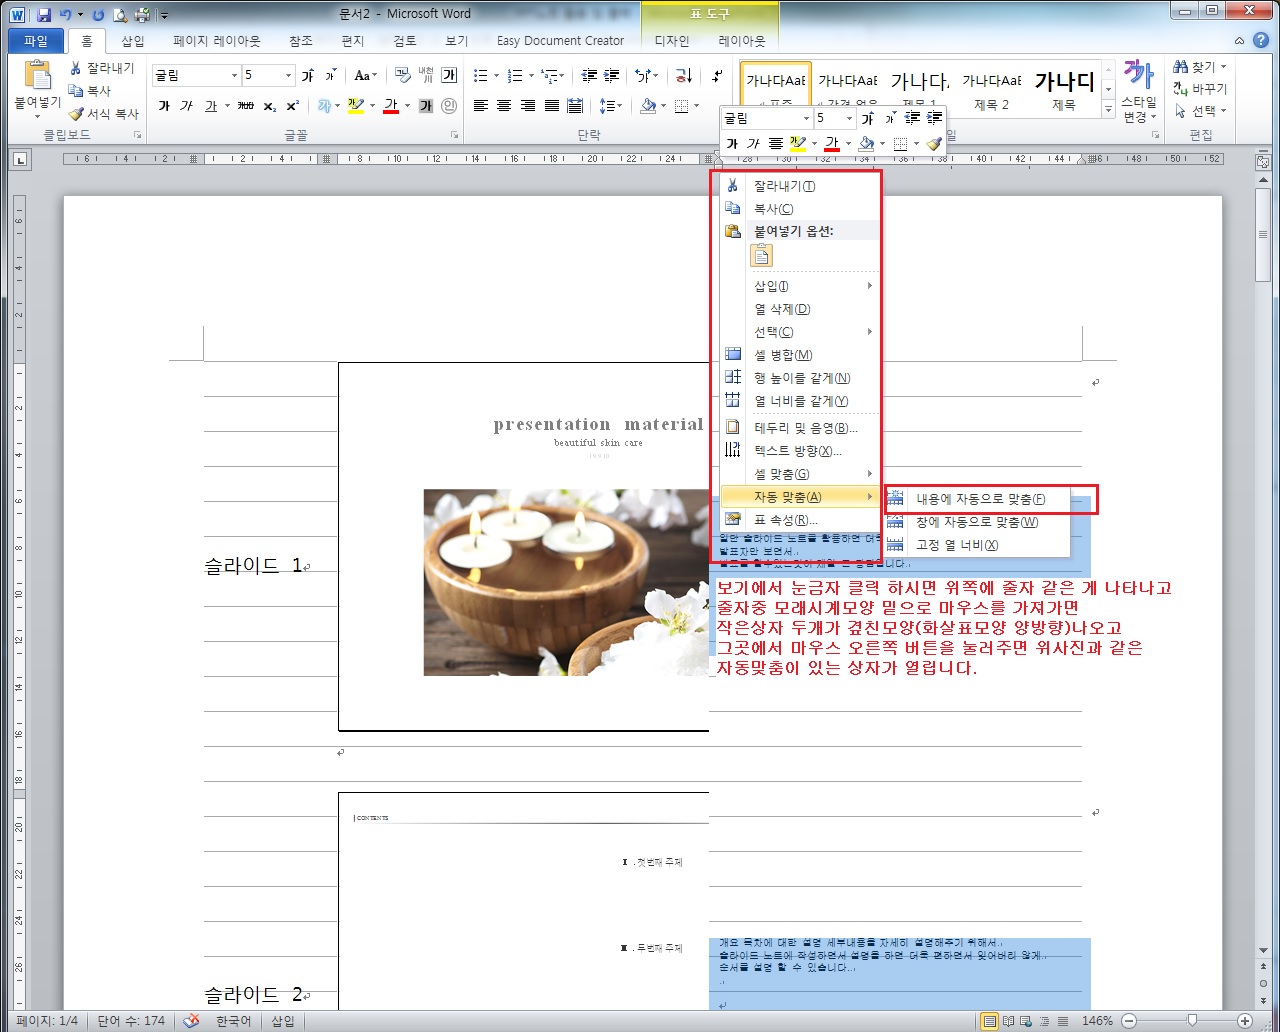Toggle bold 가 in ribbon 글꼴 group
The width and height of the screenshot is (1280, 1032).
[x=164, y=105]
